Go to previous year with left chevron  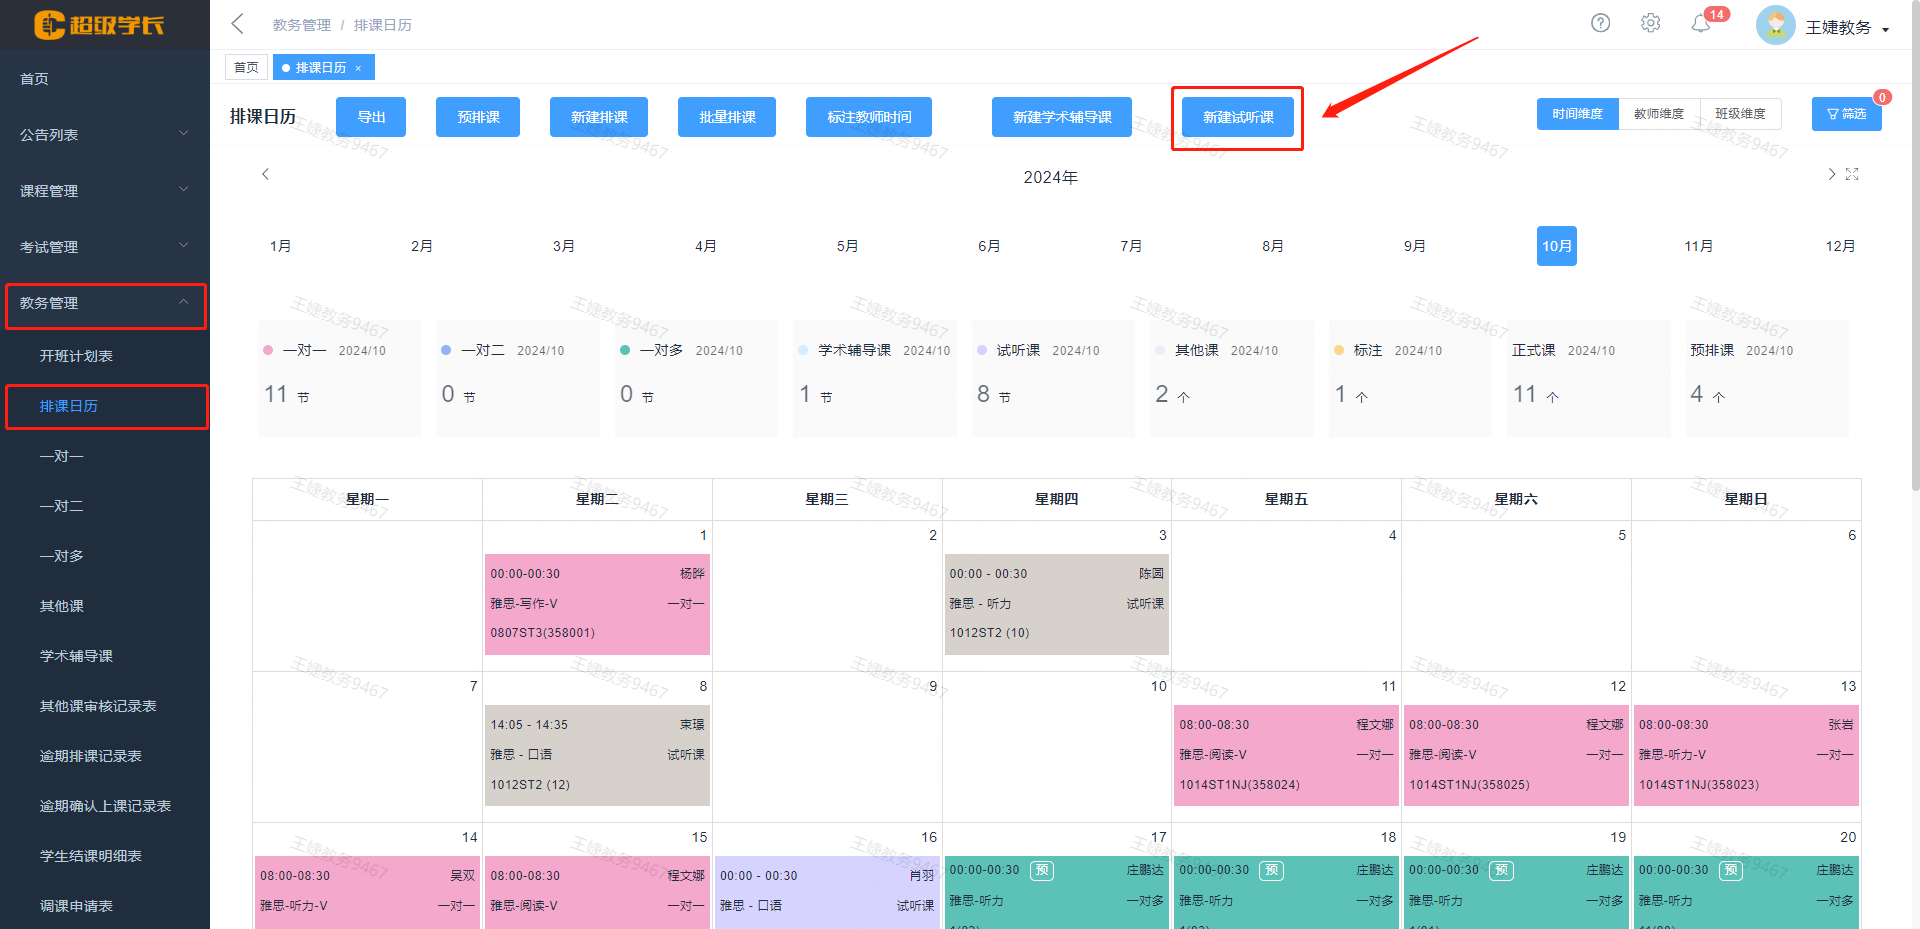pyautogui.click(x=265, y=174)
